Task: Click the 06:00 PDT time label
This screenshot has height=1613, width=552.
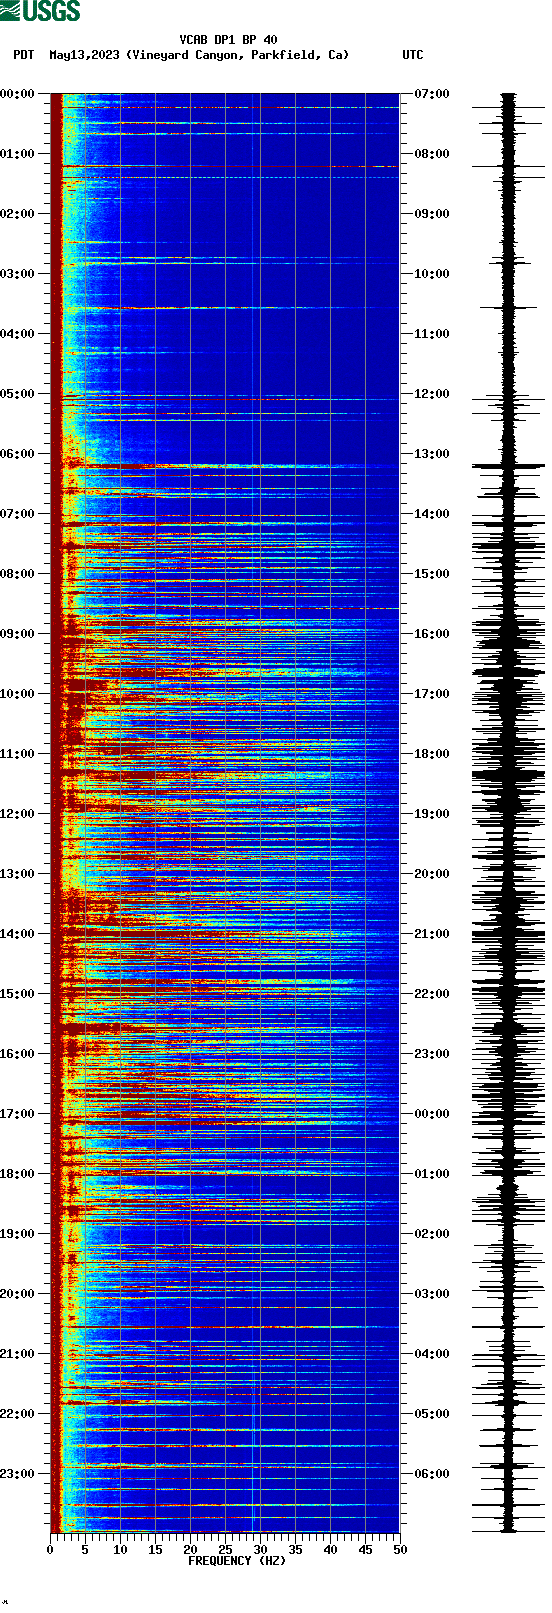Action: tap(17, 454)
